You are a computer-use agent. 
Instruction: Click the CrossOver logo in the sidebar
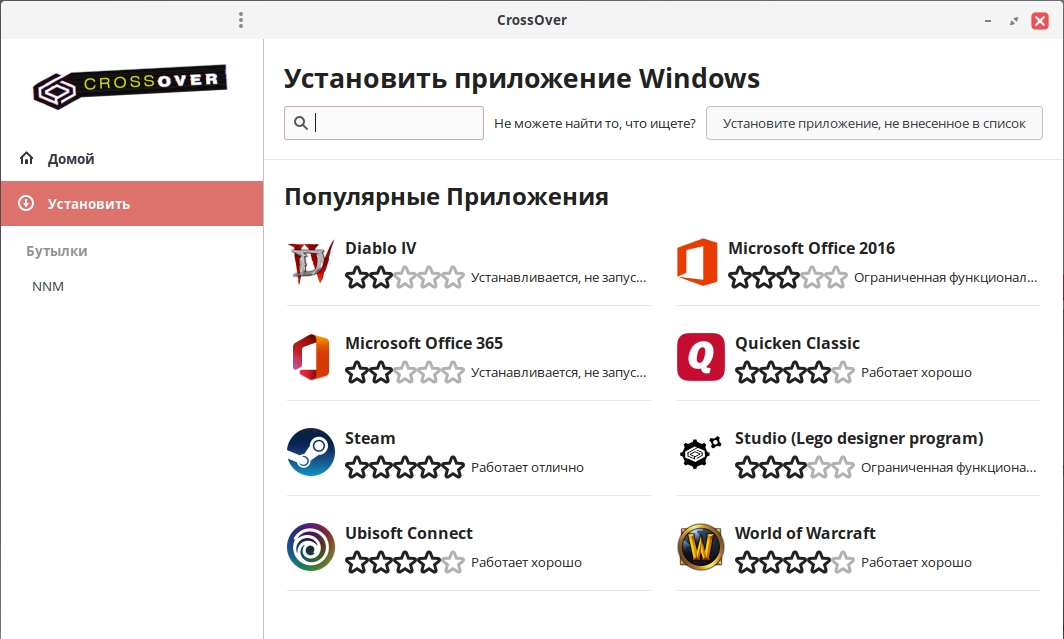click(x=130, y=86)
